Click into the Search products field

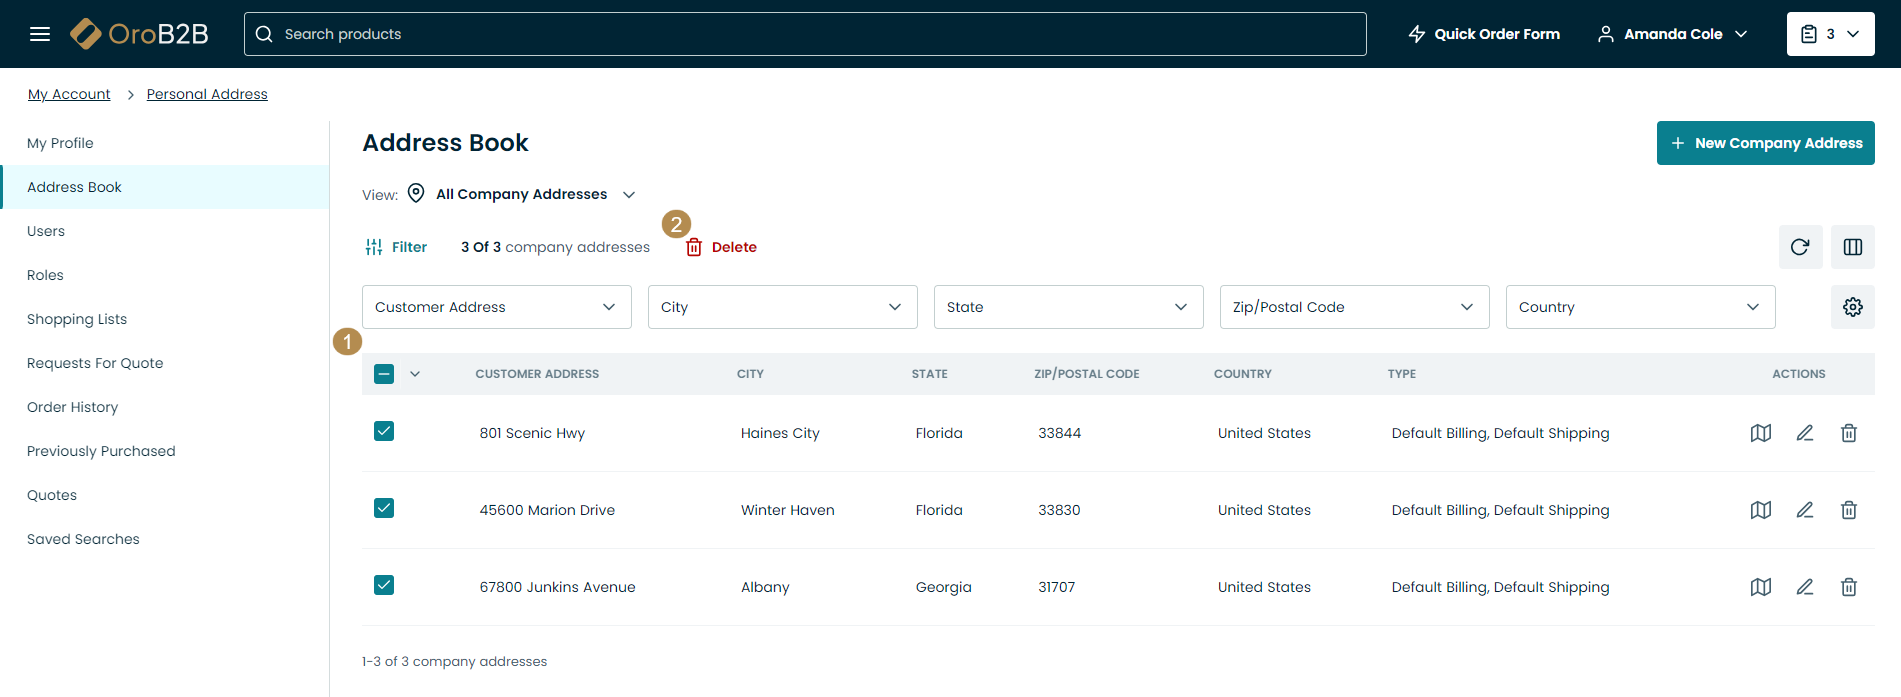(805, 34)
